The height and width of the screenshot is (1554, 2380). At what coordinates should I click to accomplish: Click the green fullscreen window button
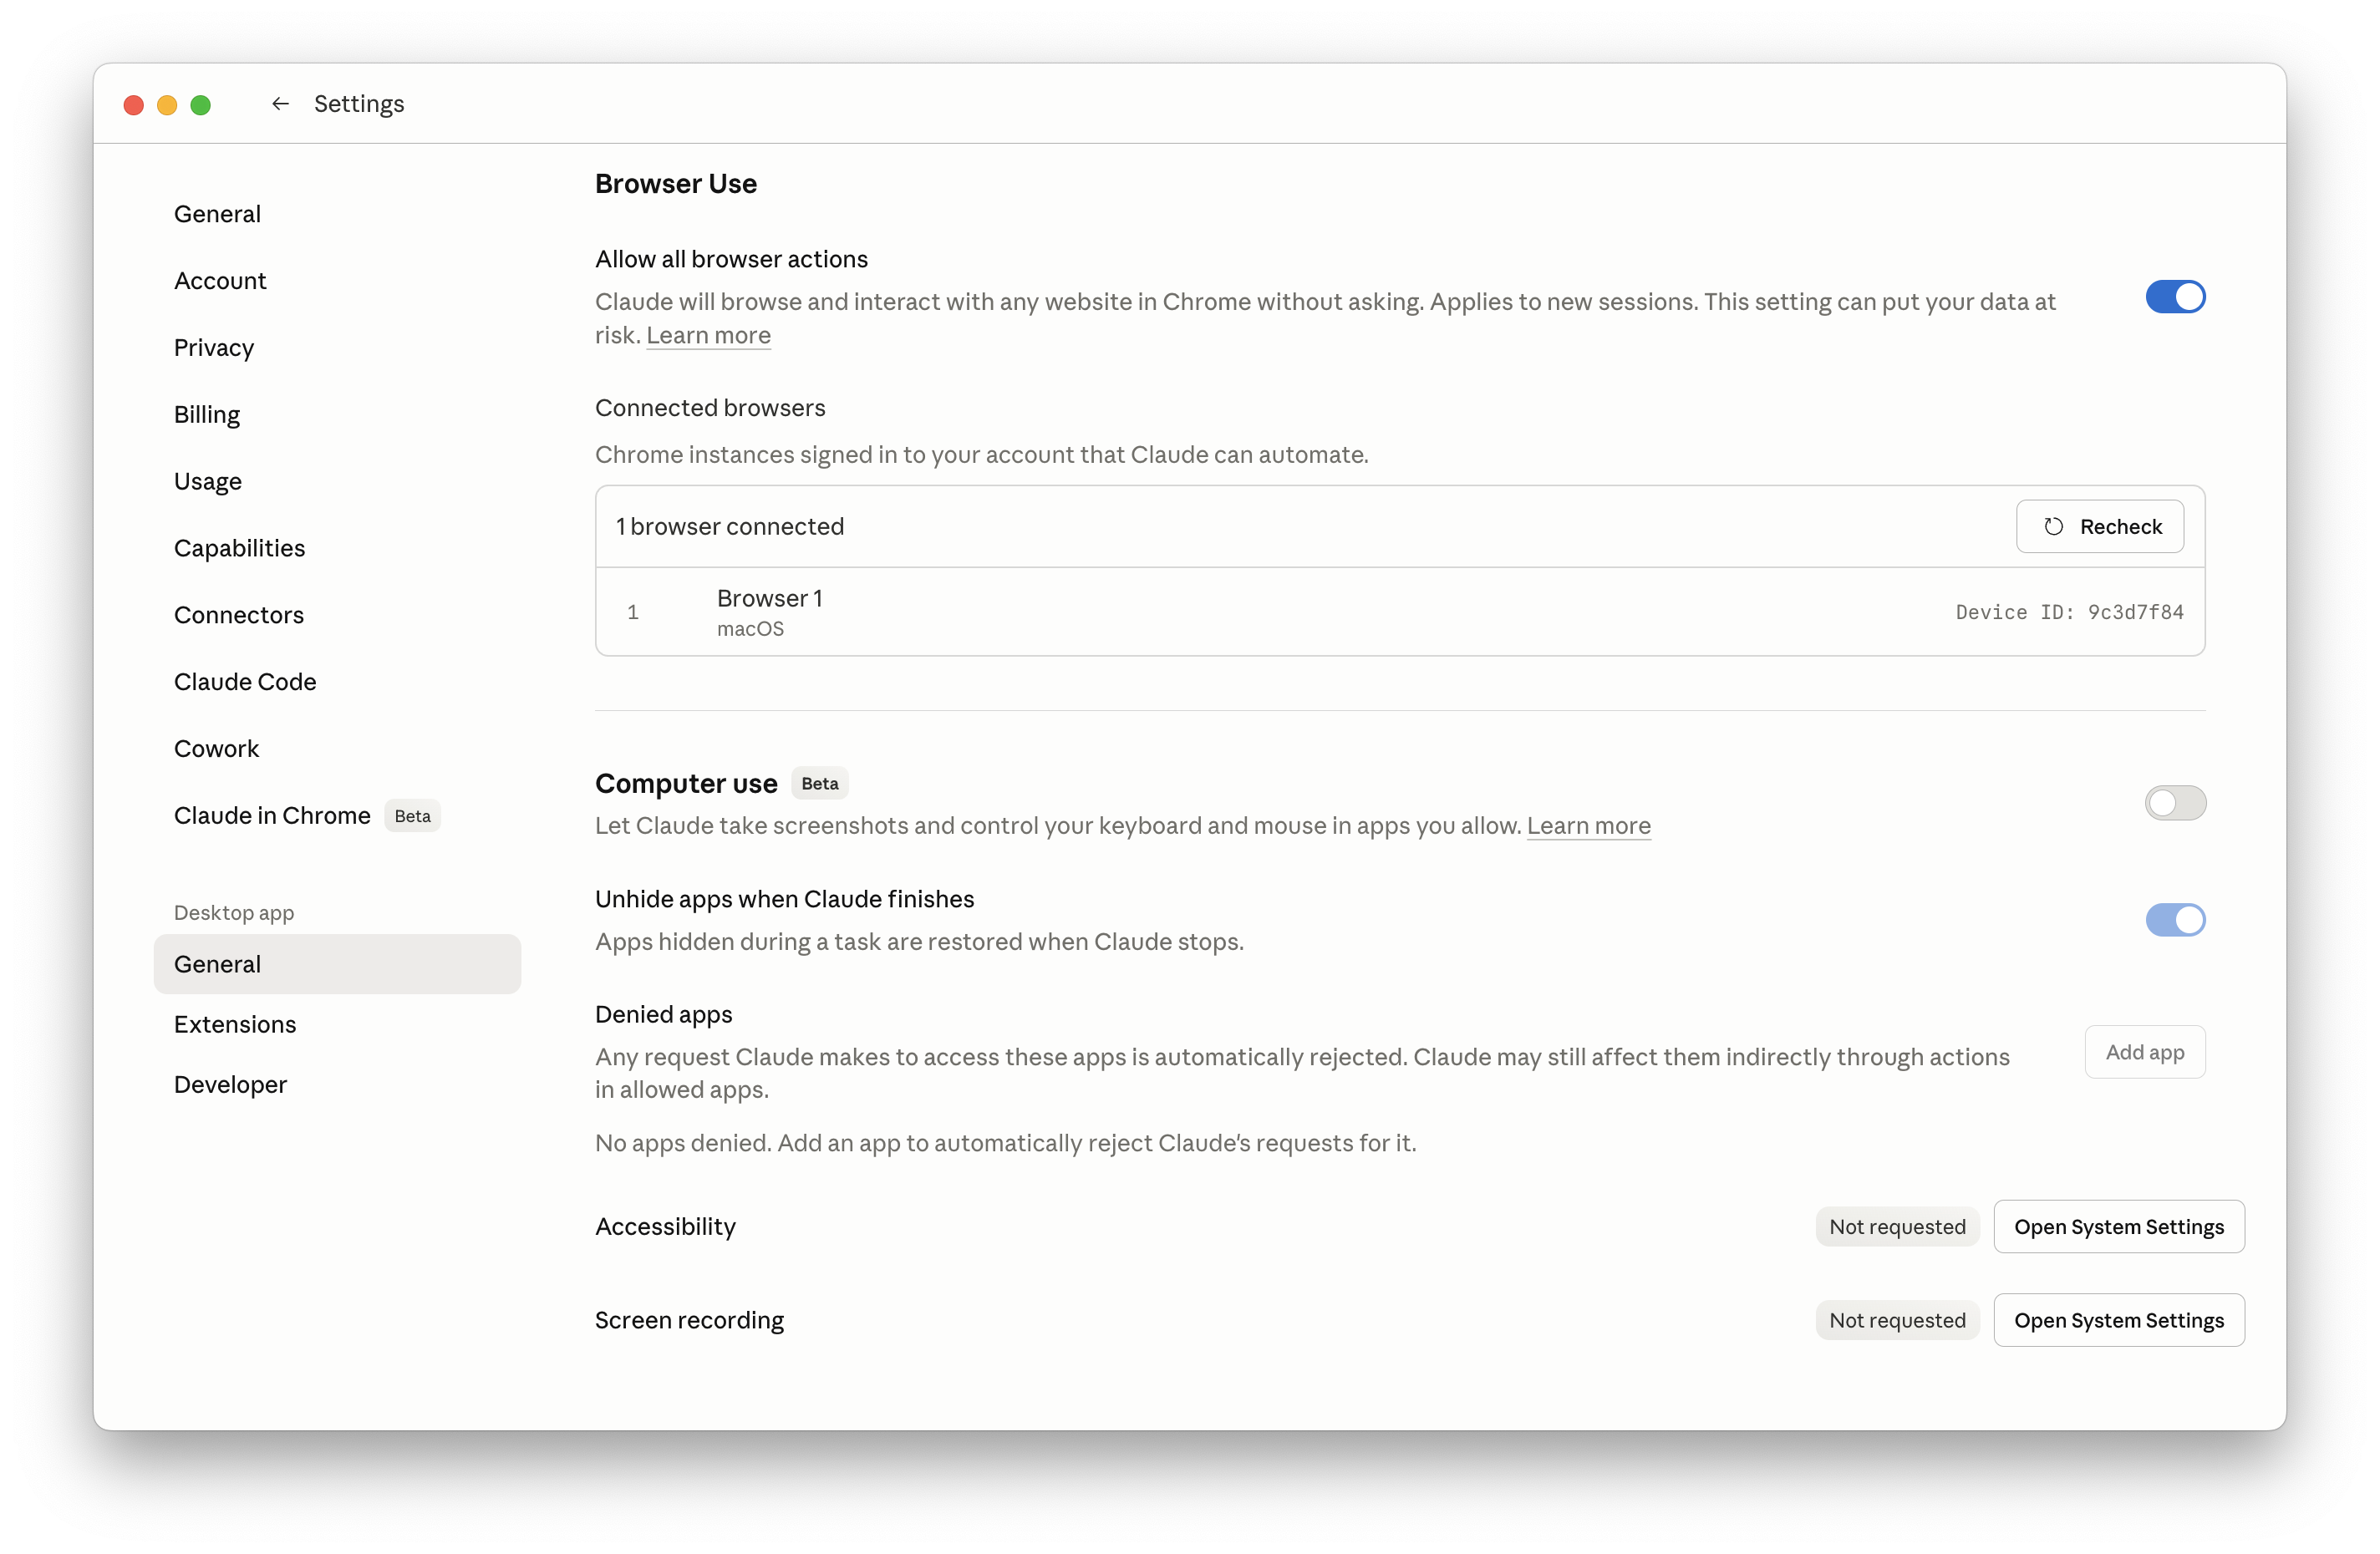(201, 105)
